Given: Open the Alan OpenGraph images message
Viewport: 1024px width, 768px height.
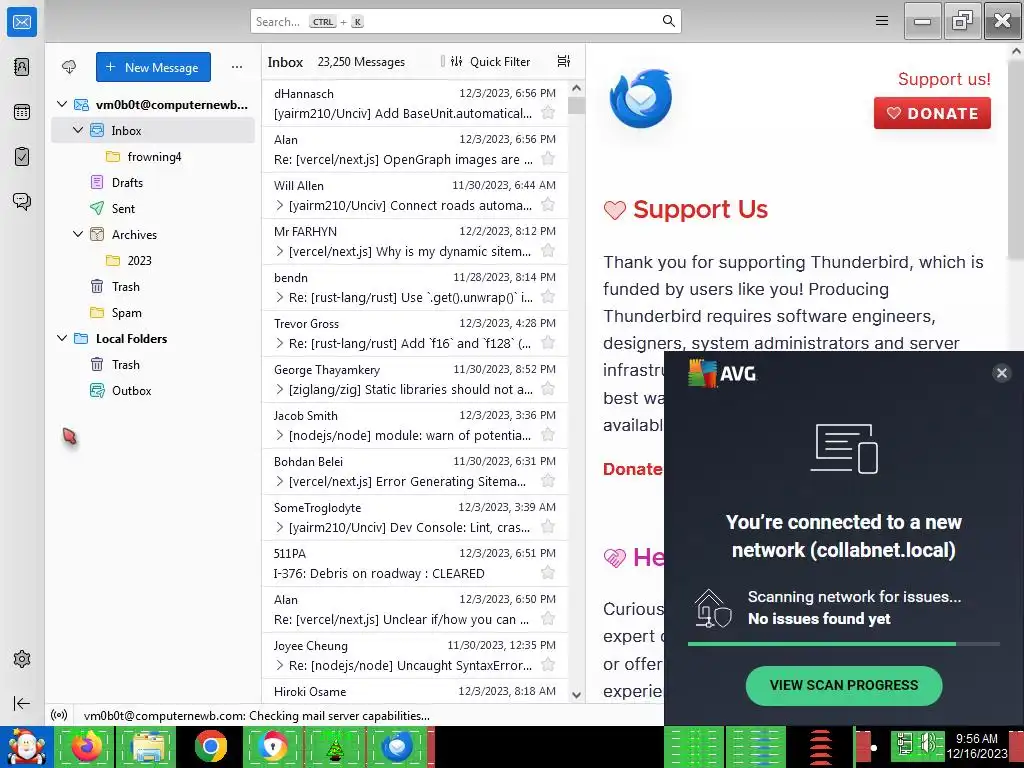Looking at the screenshot, I should [415, 150].
